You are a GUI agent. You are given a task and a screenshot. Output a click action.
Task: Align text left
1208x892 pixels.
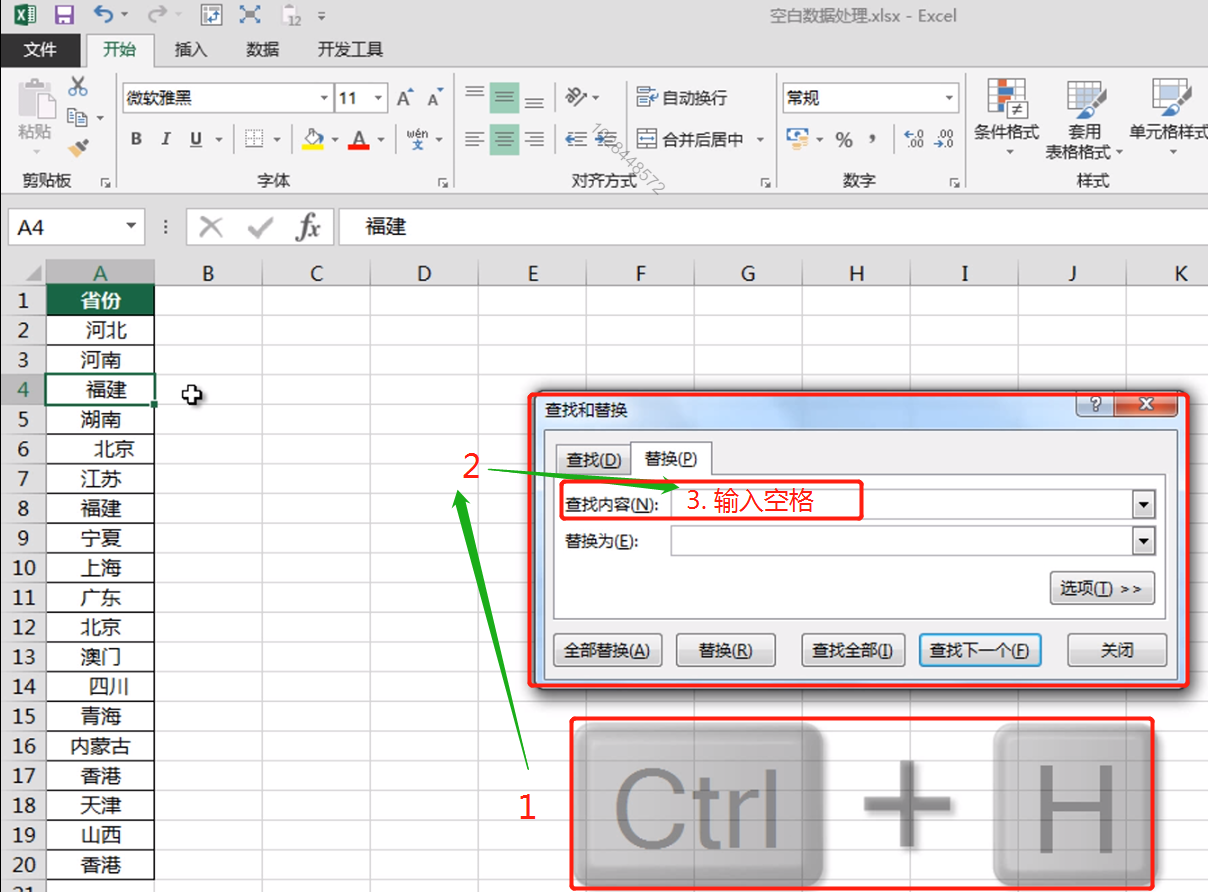pos(475,139)
